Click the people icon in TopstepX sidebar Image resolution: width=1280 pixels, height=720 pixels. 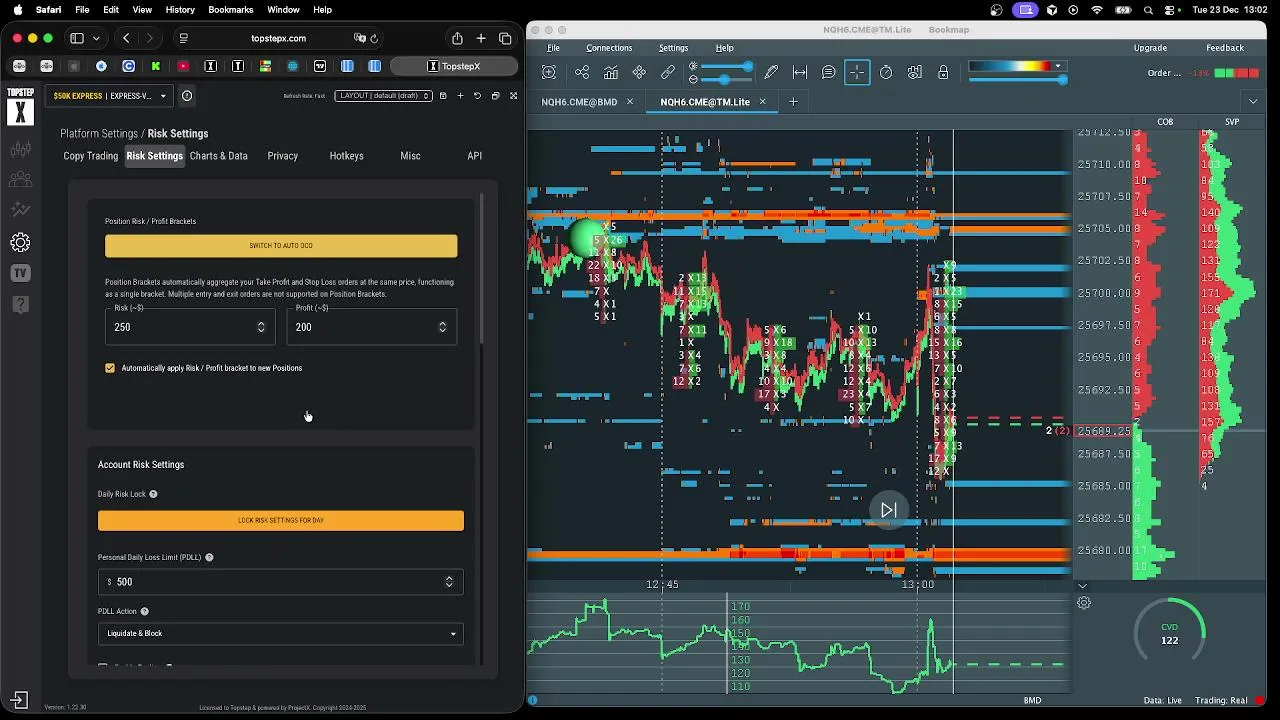20,180
